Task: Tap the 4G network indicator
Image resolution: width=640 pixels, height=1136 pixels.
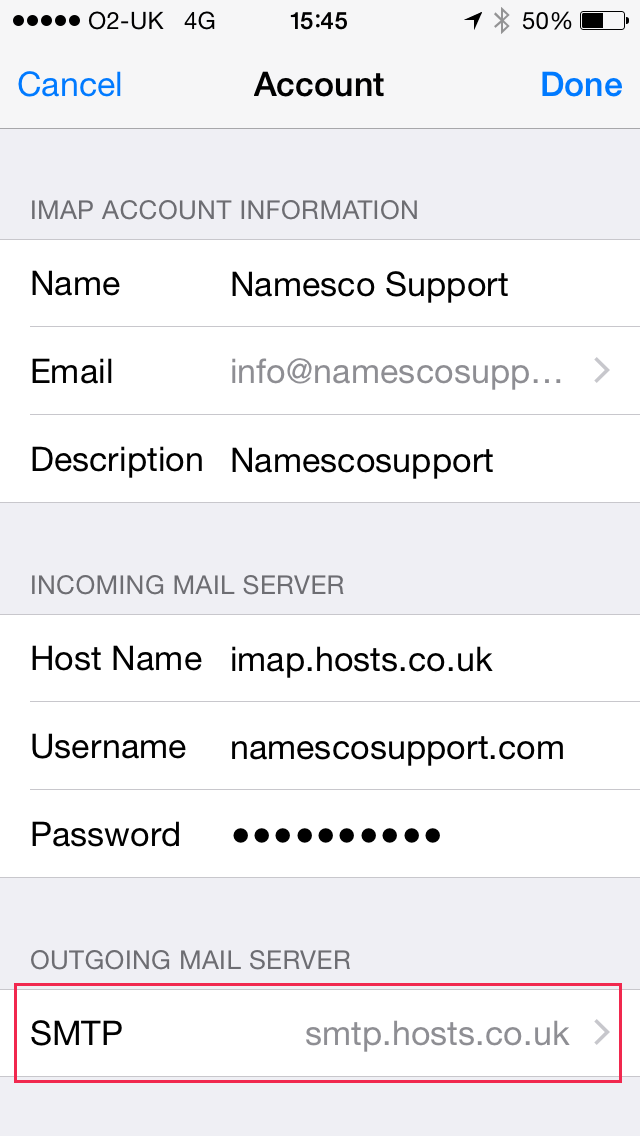Action: tap(199, 22)
